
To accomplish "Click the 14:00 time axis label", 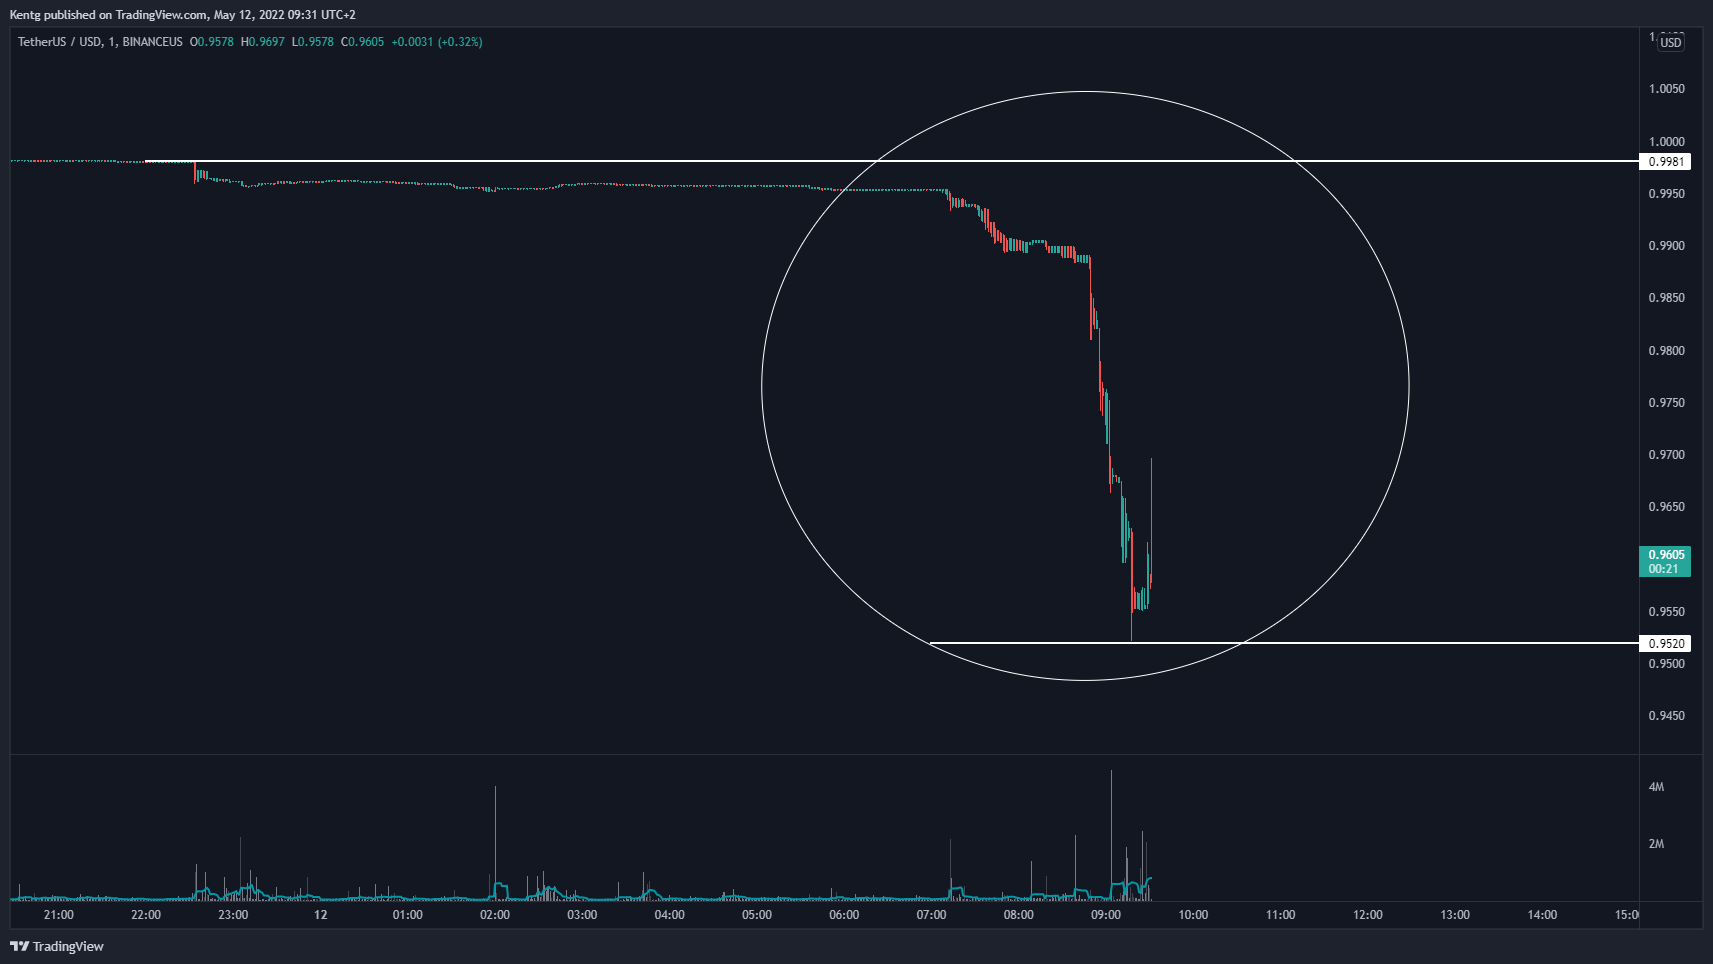I will coord(1543,915).
